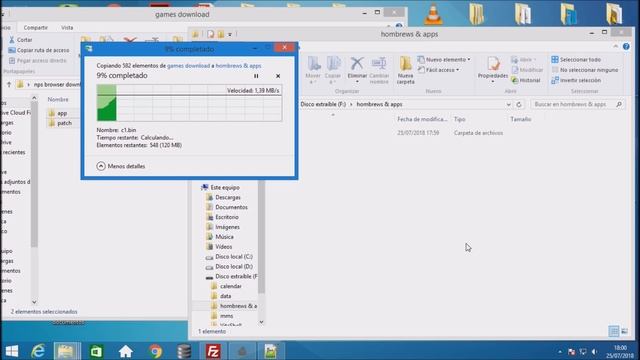The height and width of the screenshot is (360, 640).
Task: Expand the Propiedades dropdown arrow
Action: tap(493, 82)
